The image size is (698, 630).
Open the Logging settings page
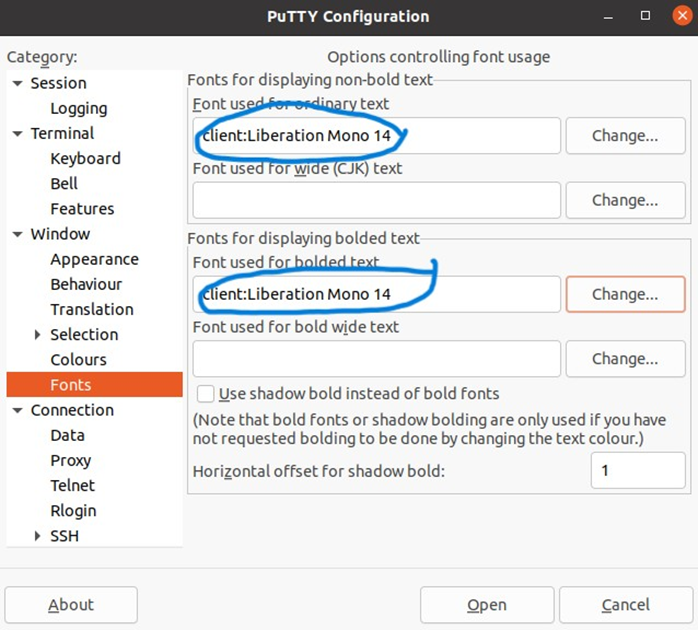[78, 108]
